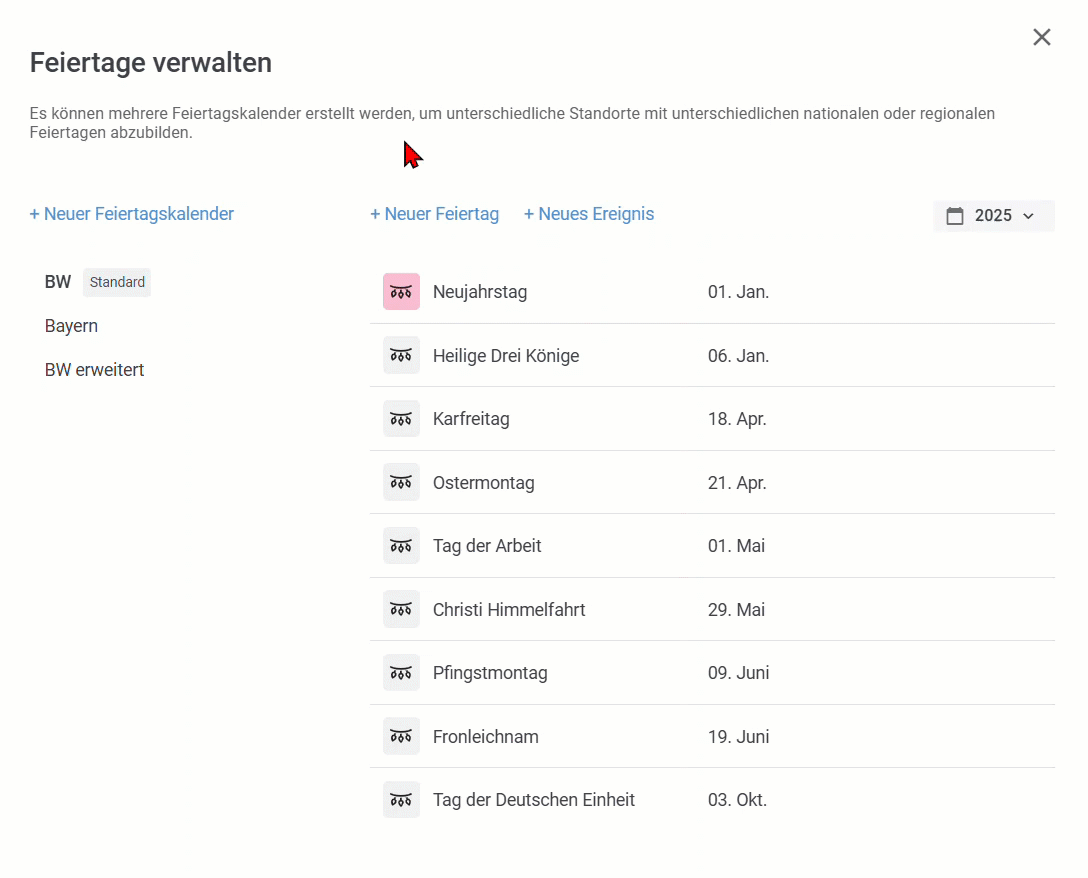Open the Karfreitag date 18. Apr.
Viewport: 1088px width, 878px height.
(737, 419)
